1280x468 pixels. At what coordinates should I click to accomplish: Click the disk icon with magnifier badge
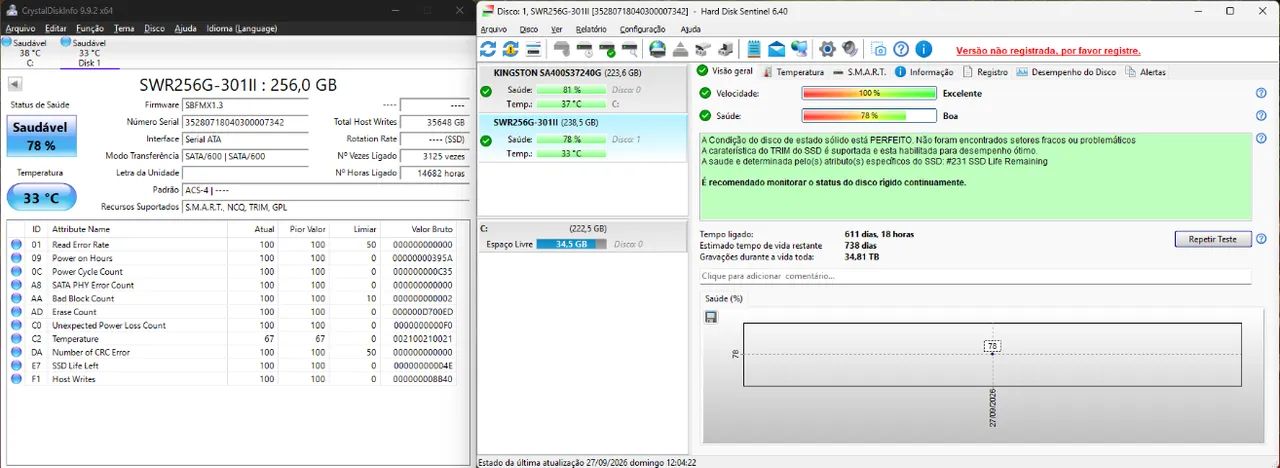[x=630, y=49]
